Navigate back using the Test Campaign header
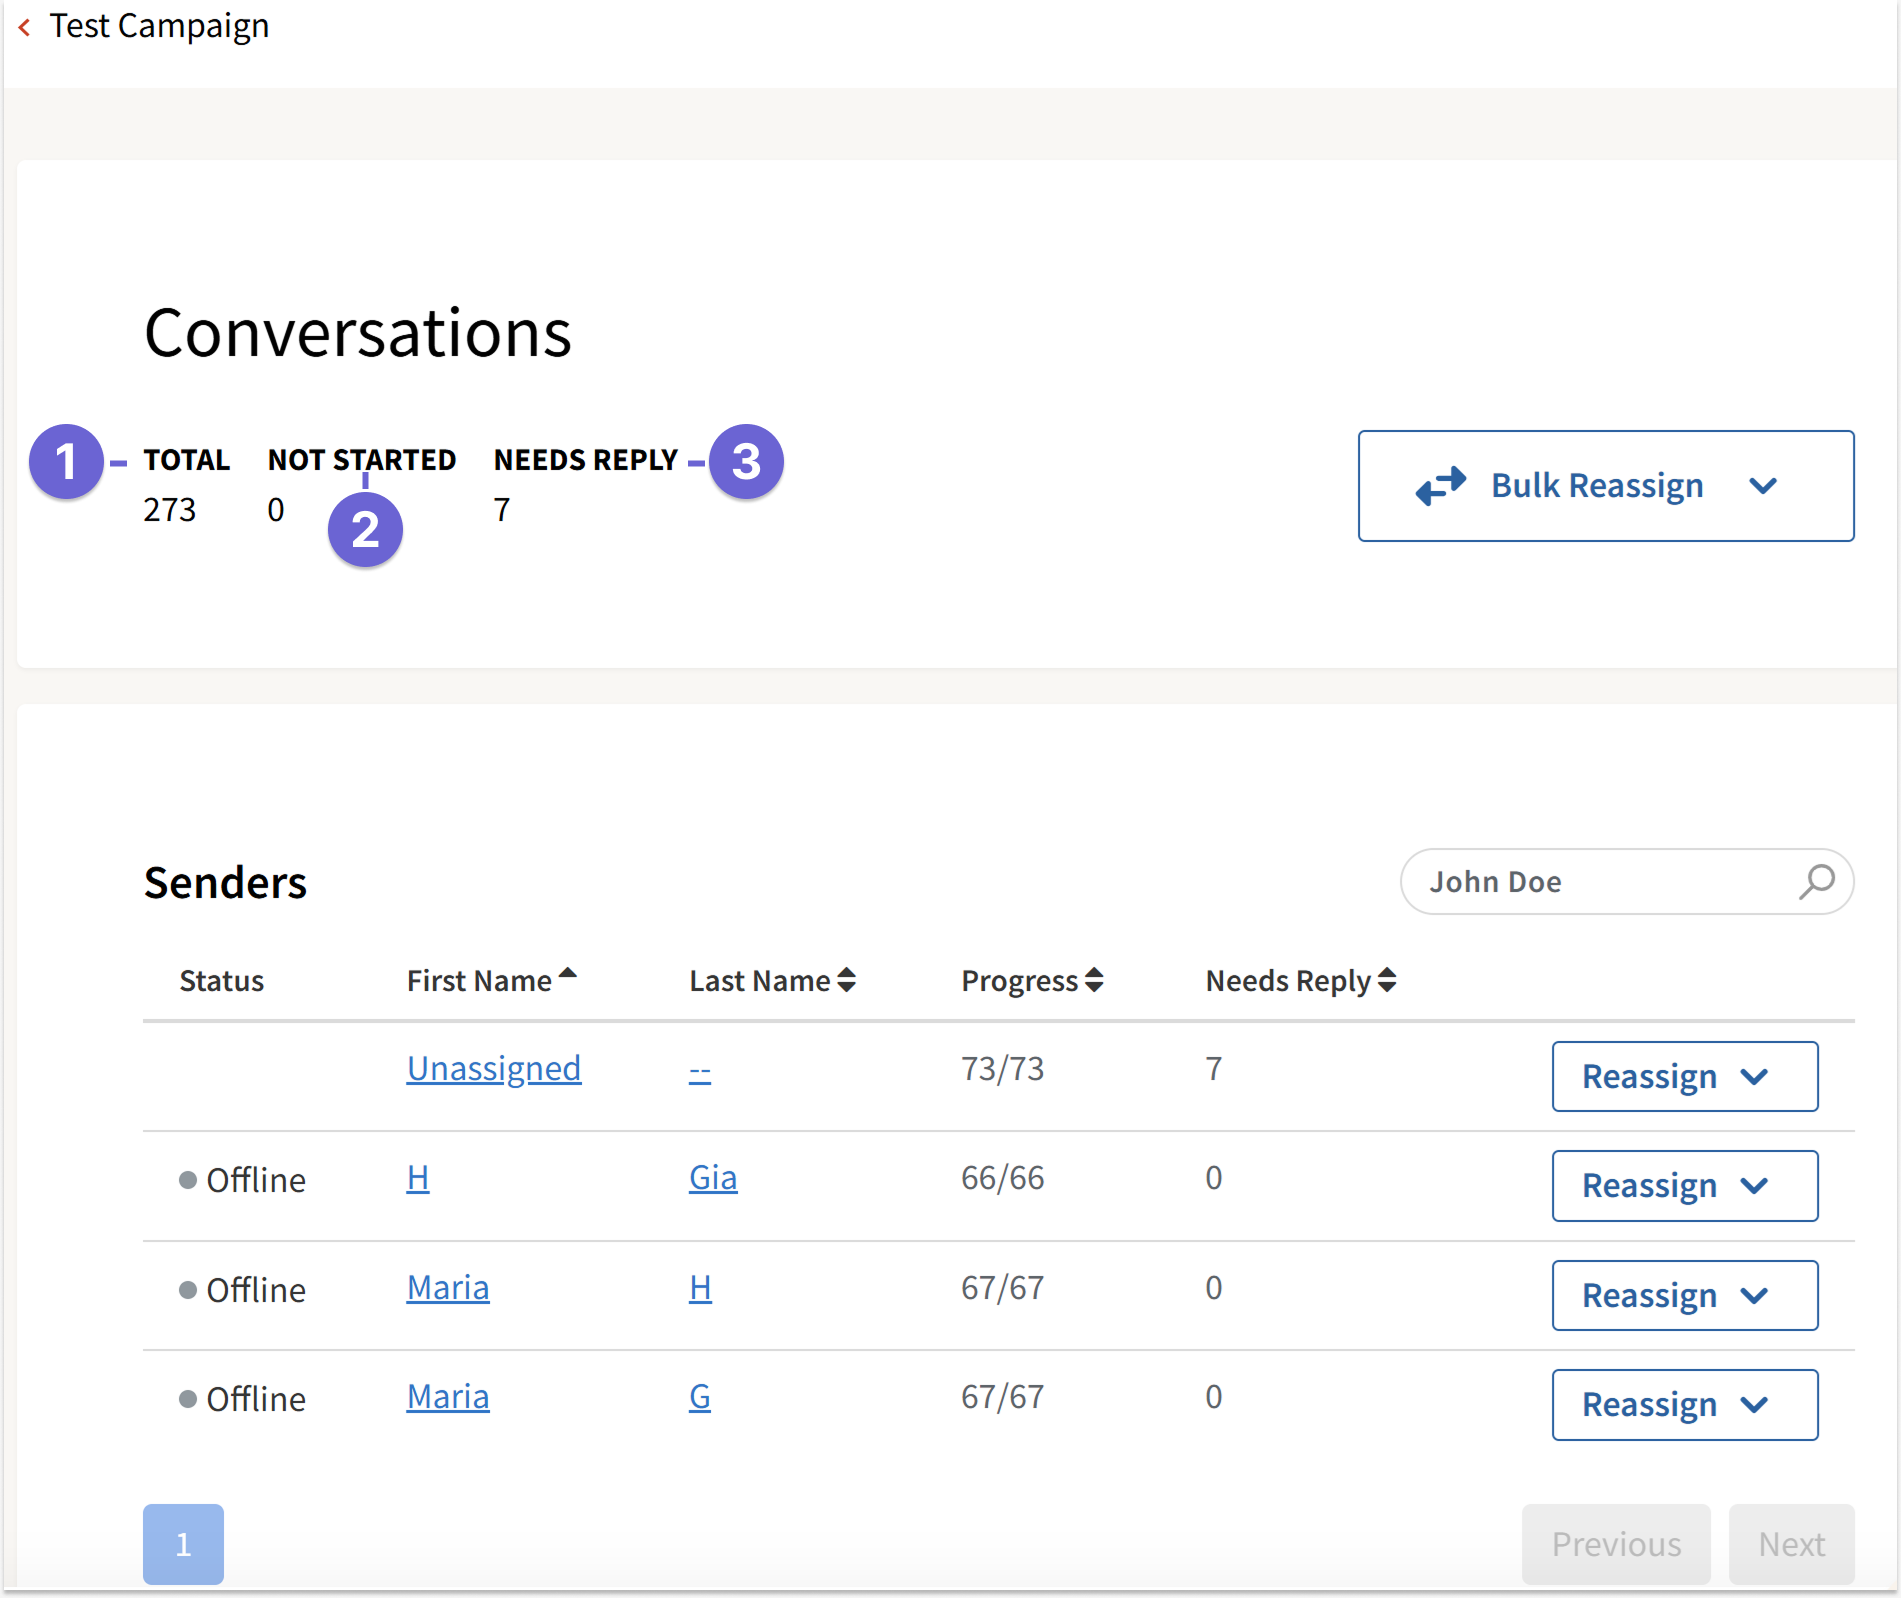 160,26
